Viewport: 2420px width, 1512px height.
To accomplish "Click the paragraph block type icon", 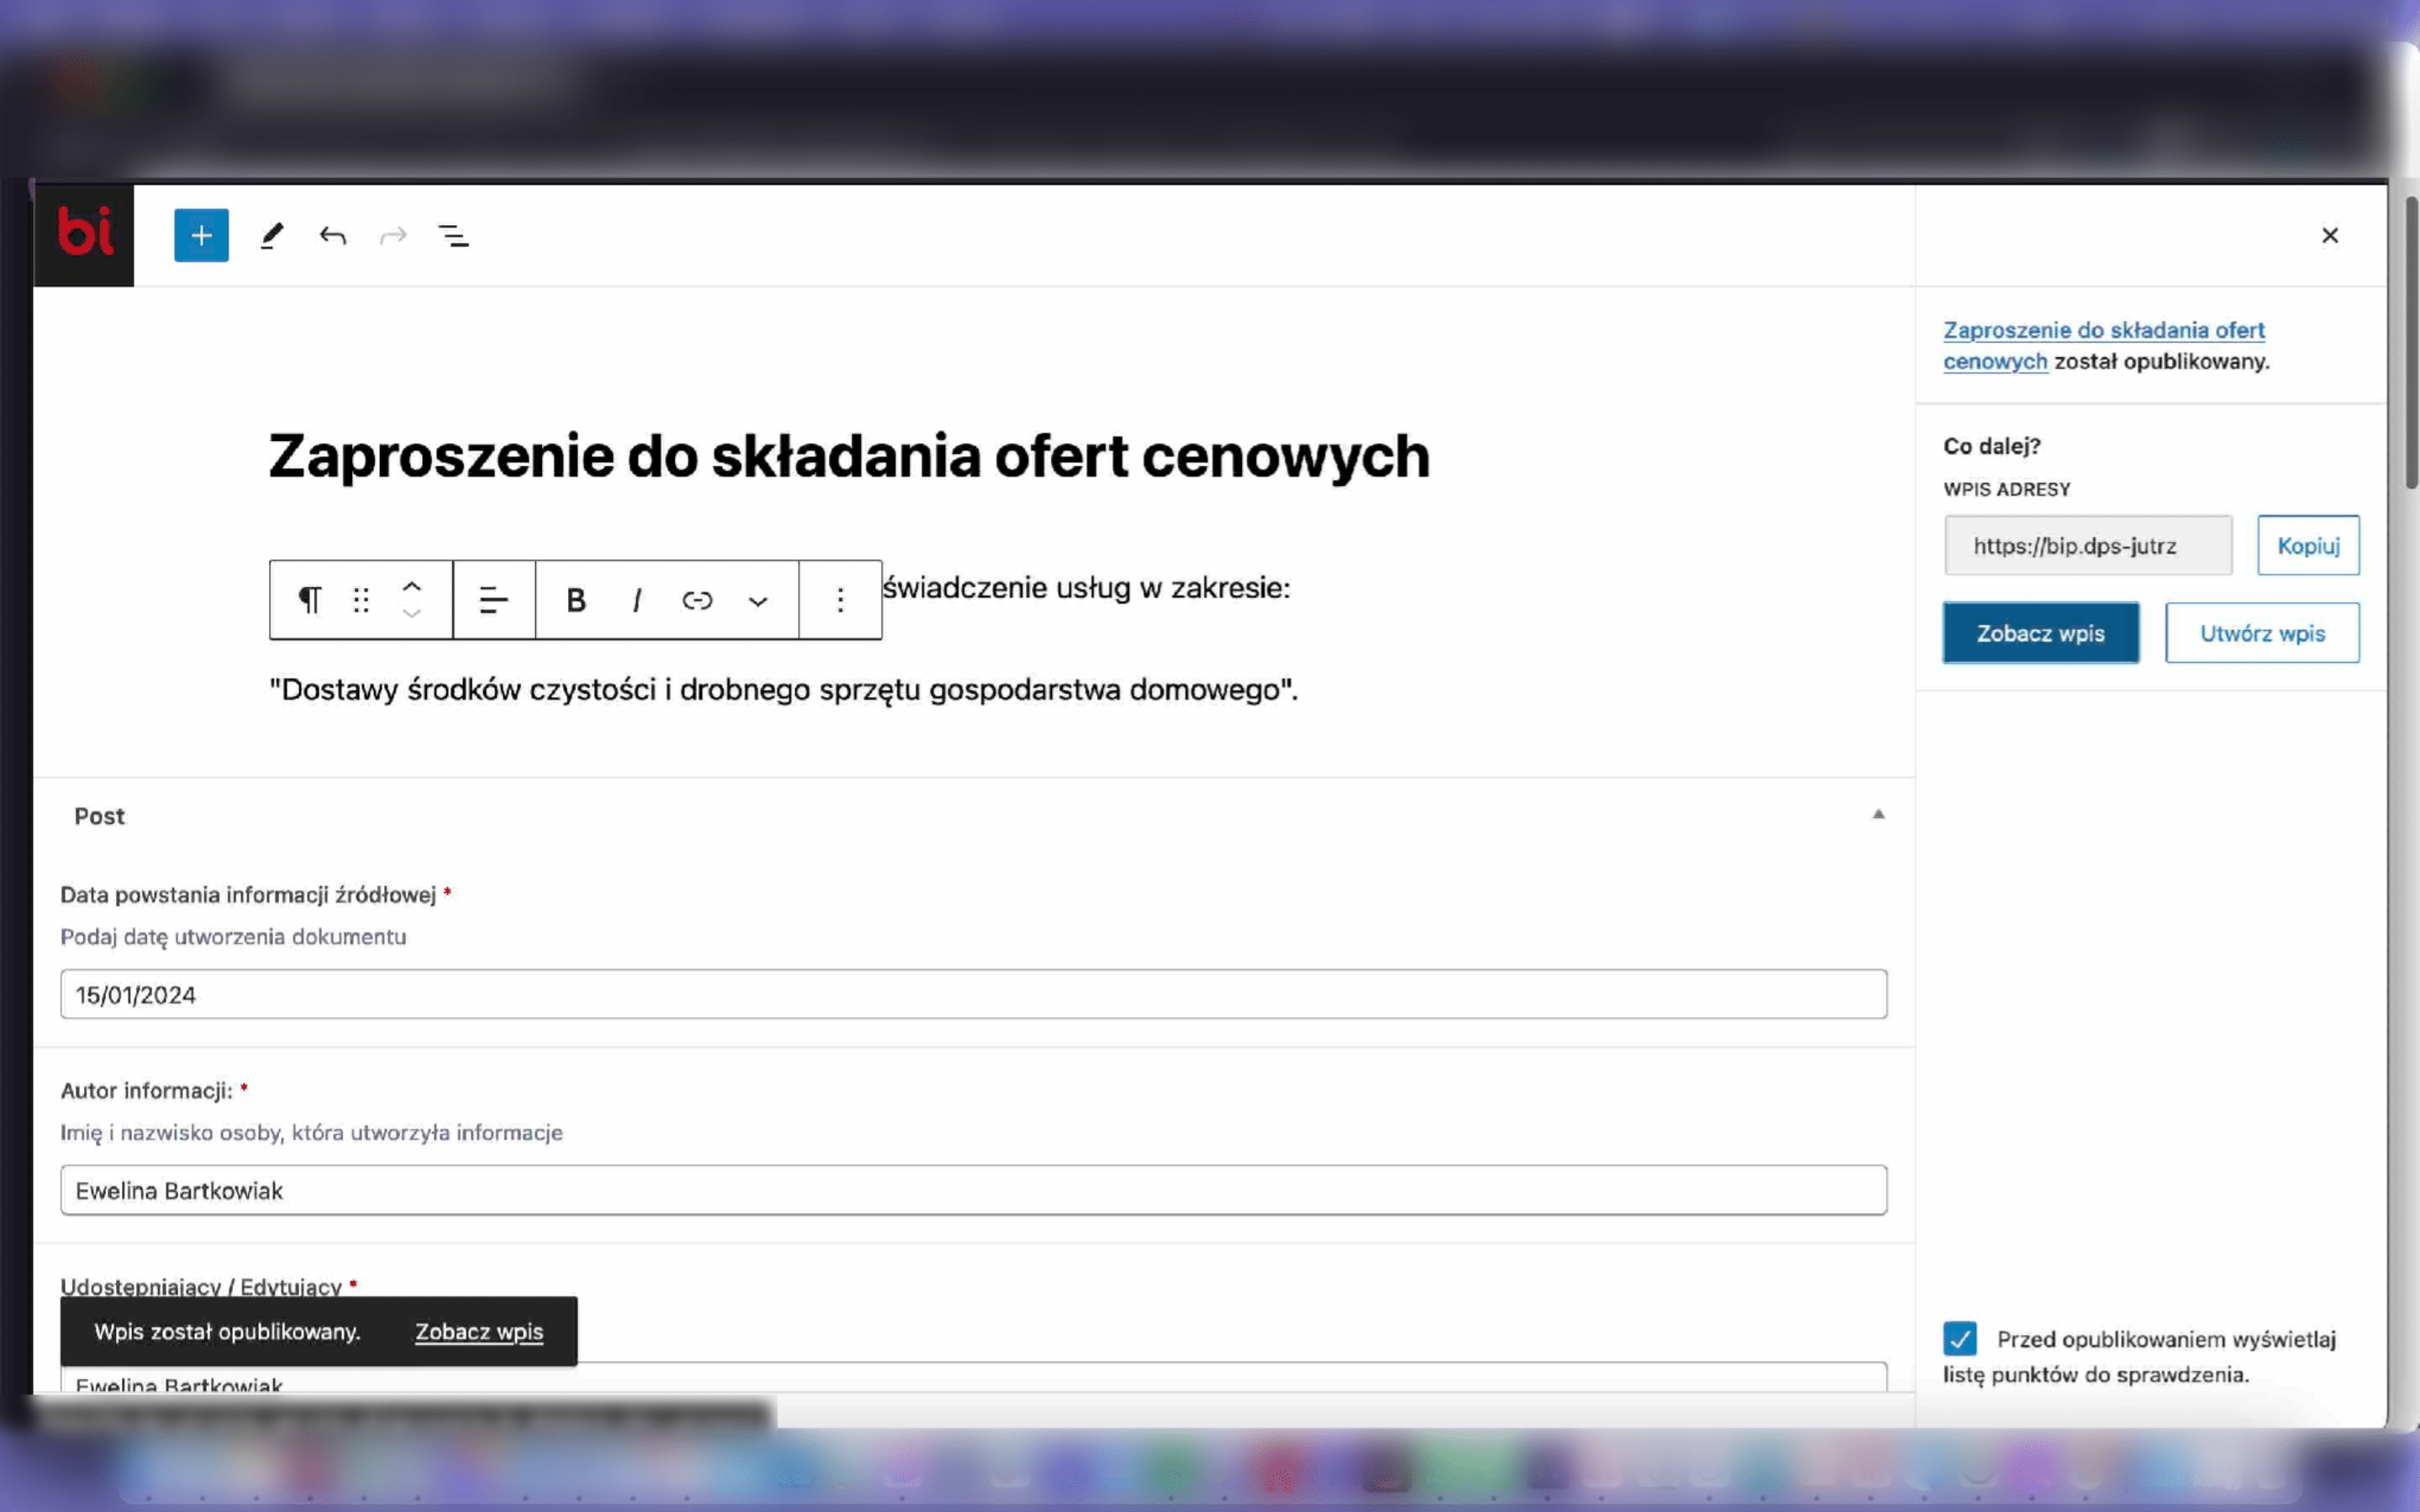I will coord(310,600).
